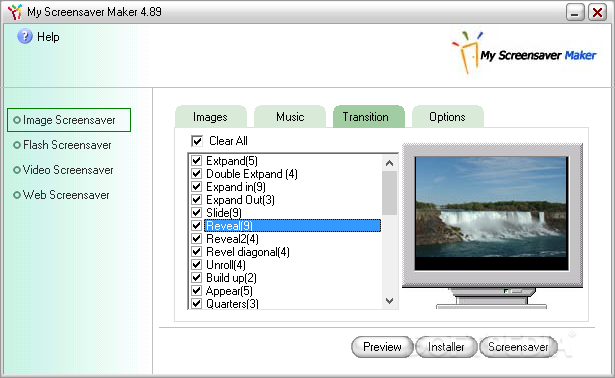
Task: Uncheck the Quarters(3) checkbox
Action: 197,303
